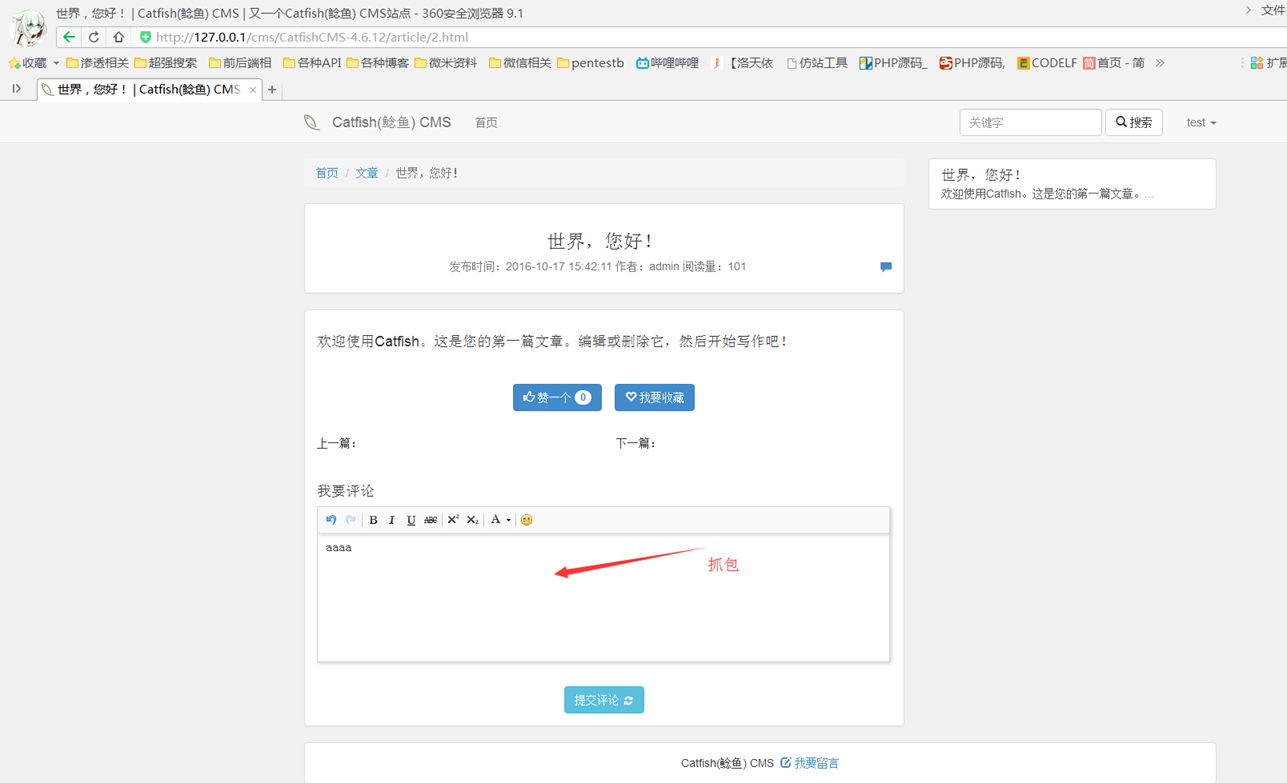Open the 【洛天依 bookmark
The image size is (1287, 783).
point(743,63)
